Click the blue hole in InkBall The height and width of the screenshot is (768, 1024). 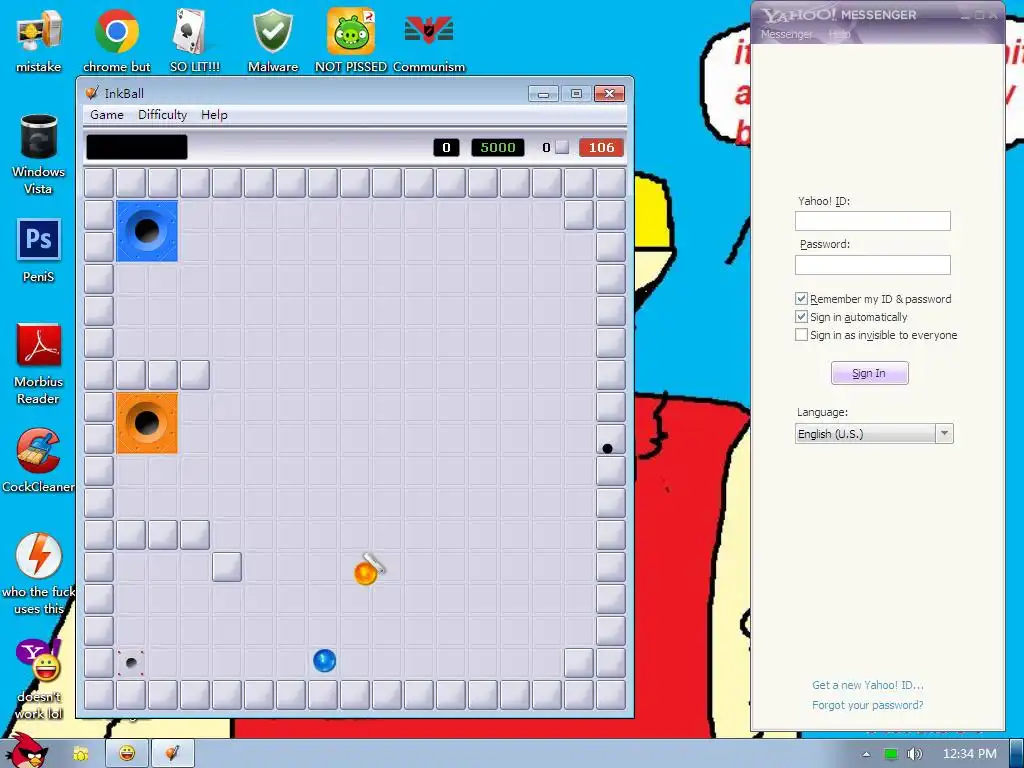(147, 231)
